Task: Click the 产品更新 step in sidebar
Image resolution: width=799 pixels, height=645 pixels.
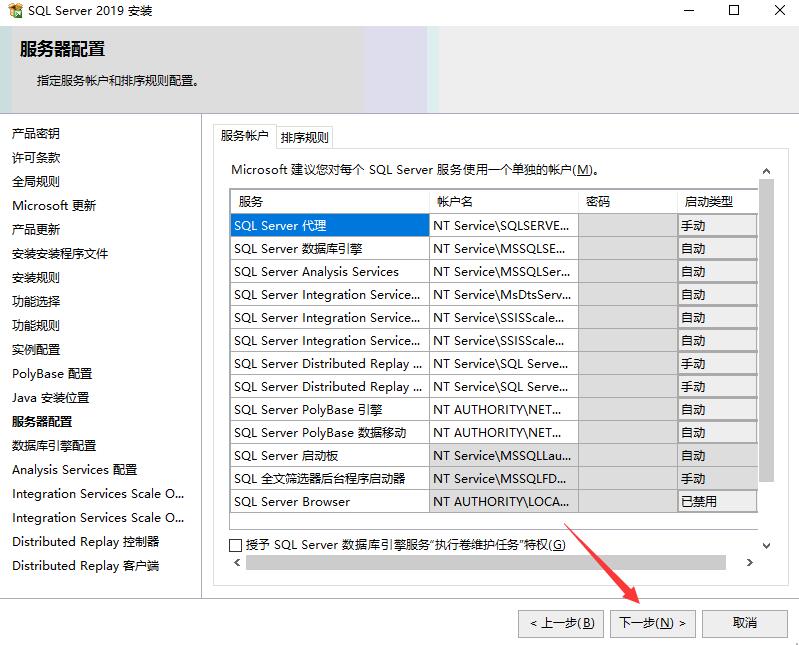Action: (36, 229)
